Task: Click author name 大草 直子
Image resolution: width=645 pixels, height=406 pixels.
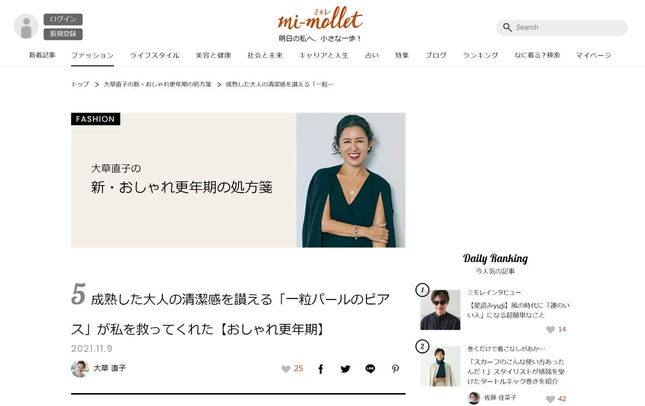Action: point(109,368)
